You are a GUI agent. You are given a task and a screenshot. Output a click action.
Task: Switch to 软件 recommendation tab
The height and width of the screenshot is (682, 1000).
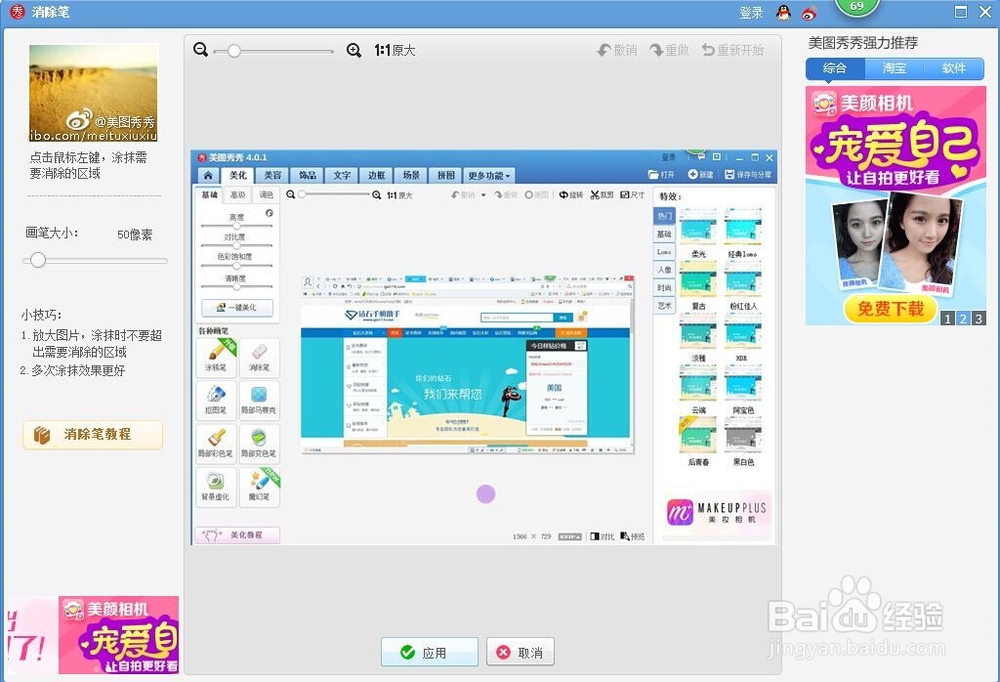[954, 68]
